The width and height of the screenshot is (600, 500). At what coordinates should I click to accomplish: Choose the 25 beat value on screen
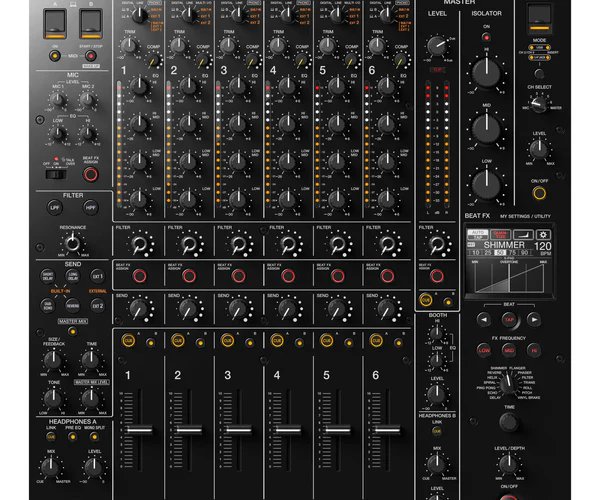pos(488,252)
